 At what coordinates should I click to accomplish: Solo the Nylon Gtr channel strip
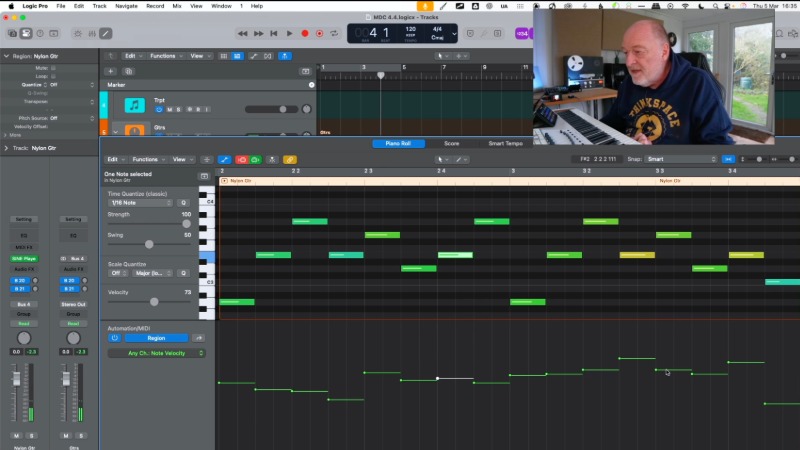point(32,436)
